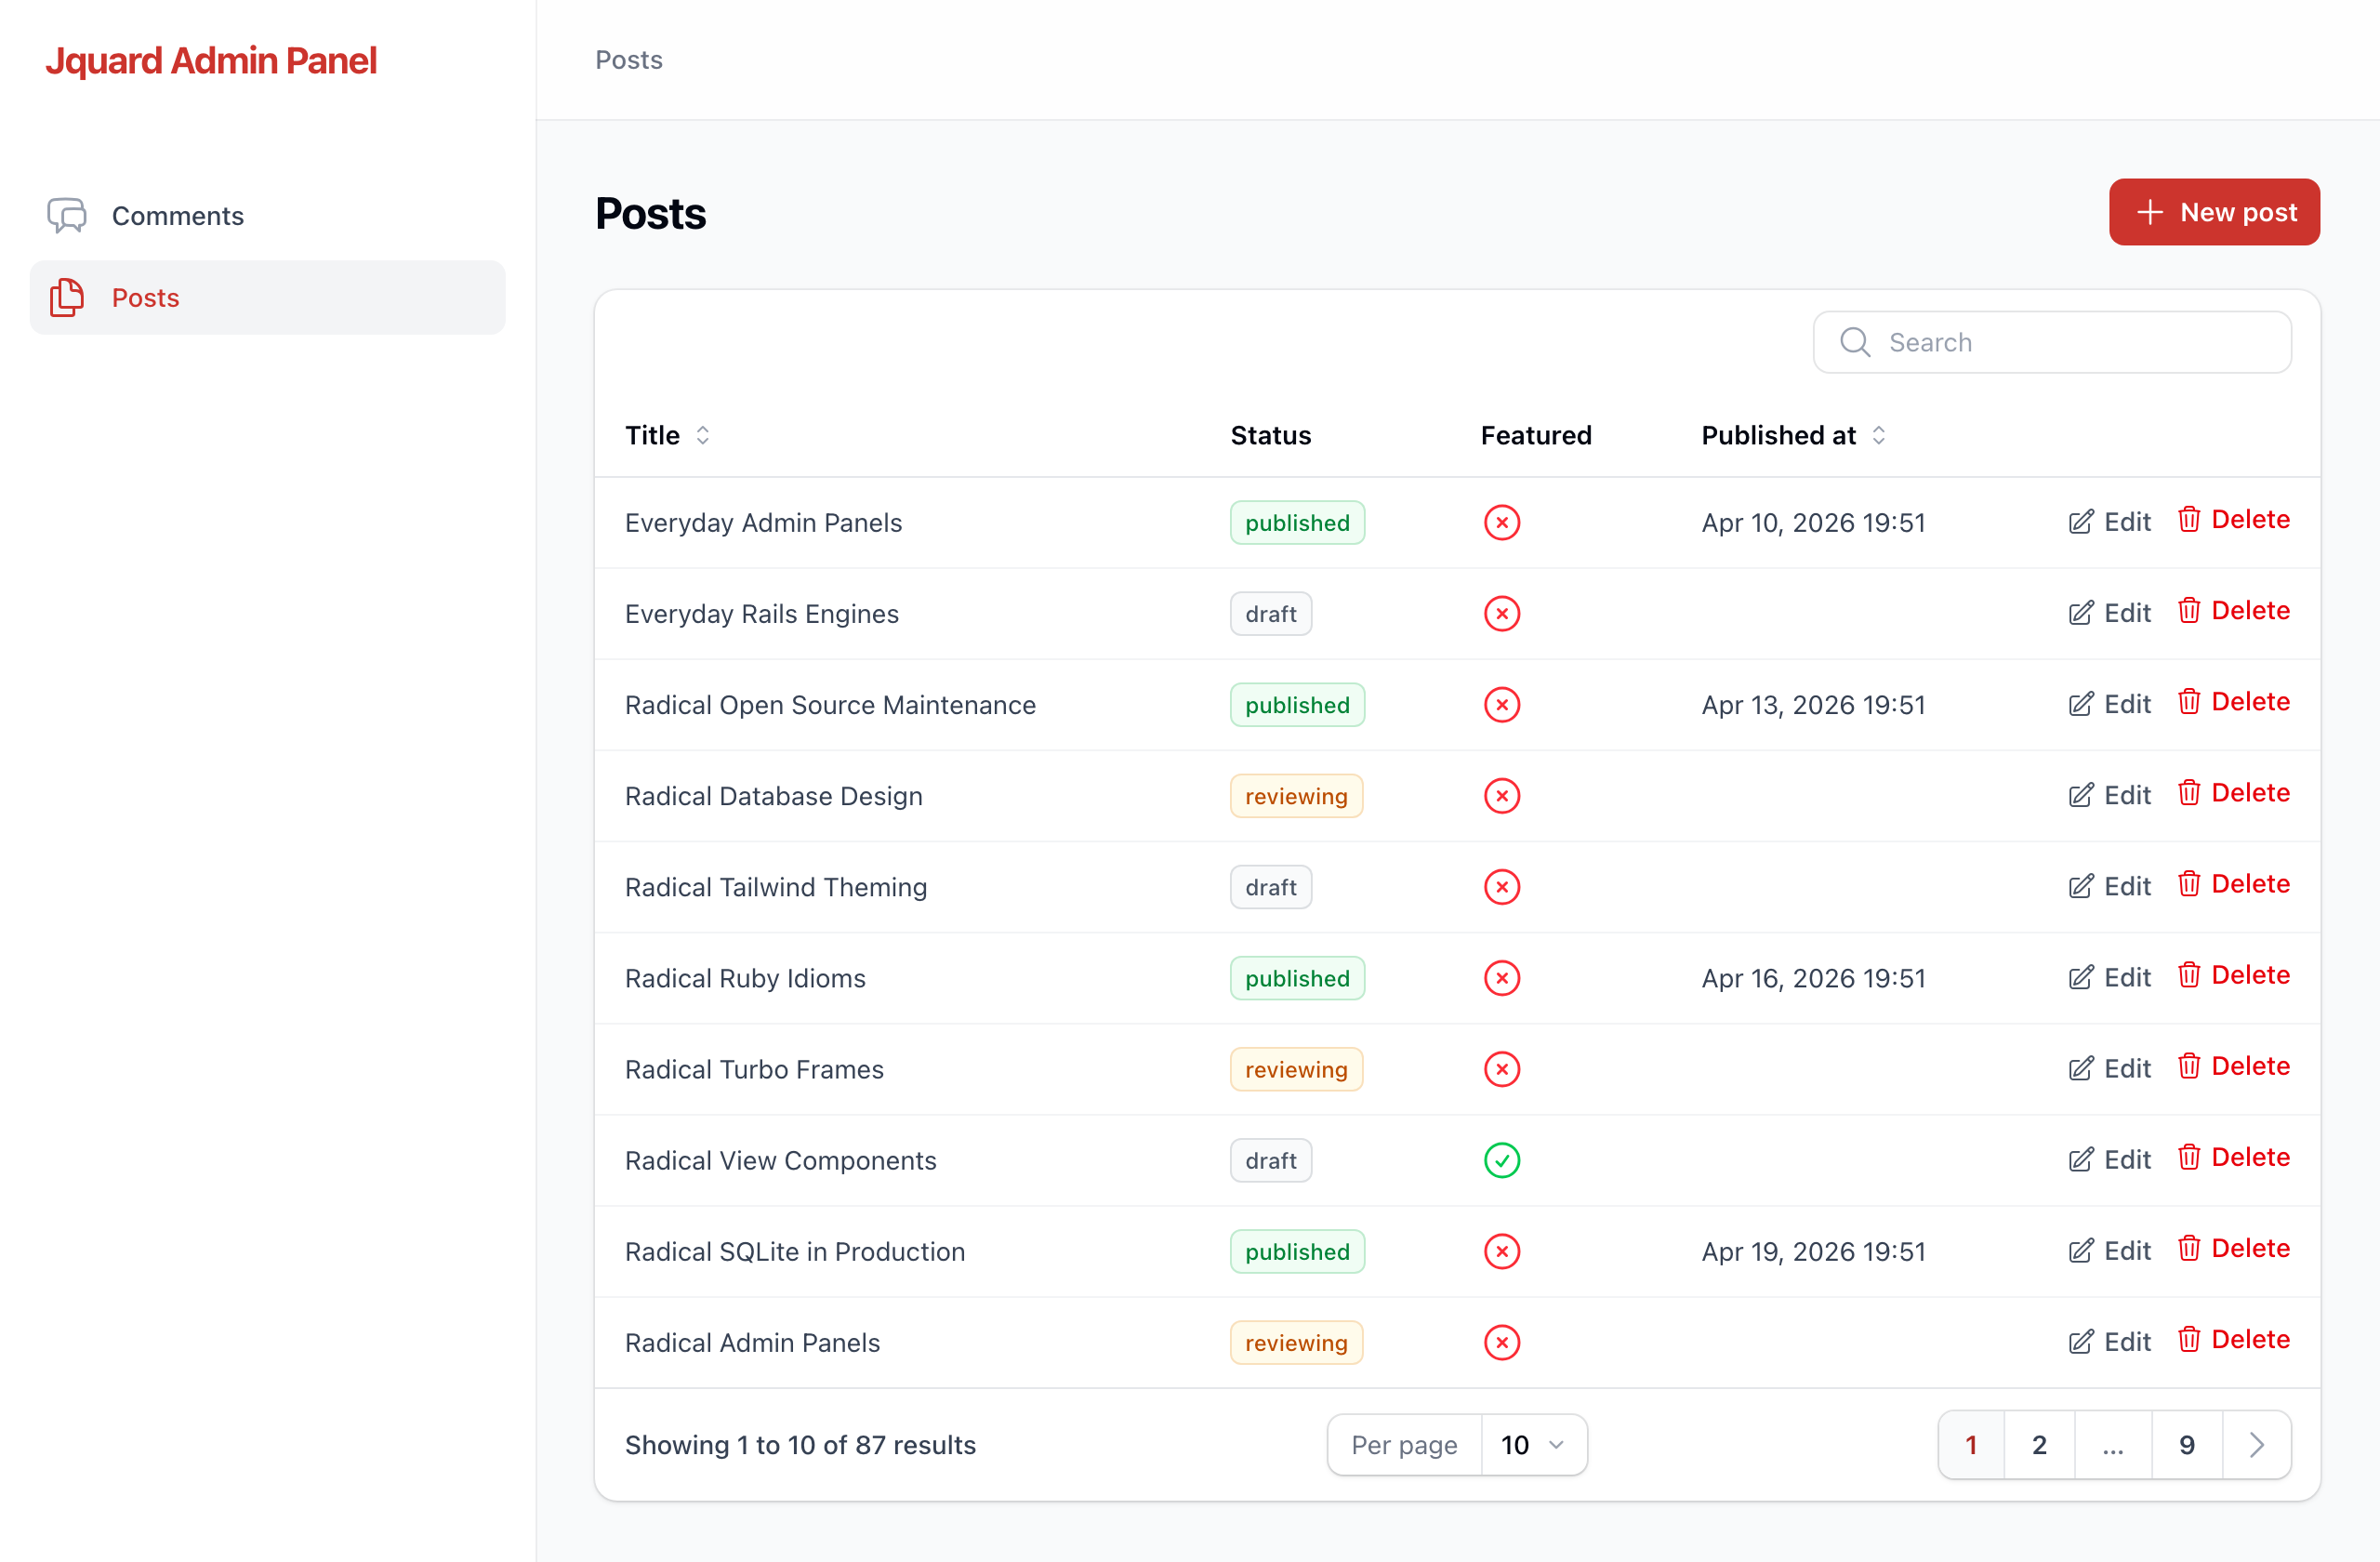Delete the Radical Ruby Idioms post

(2234, 974)
